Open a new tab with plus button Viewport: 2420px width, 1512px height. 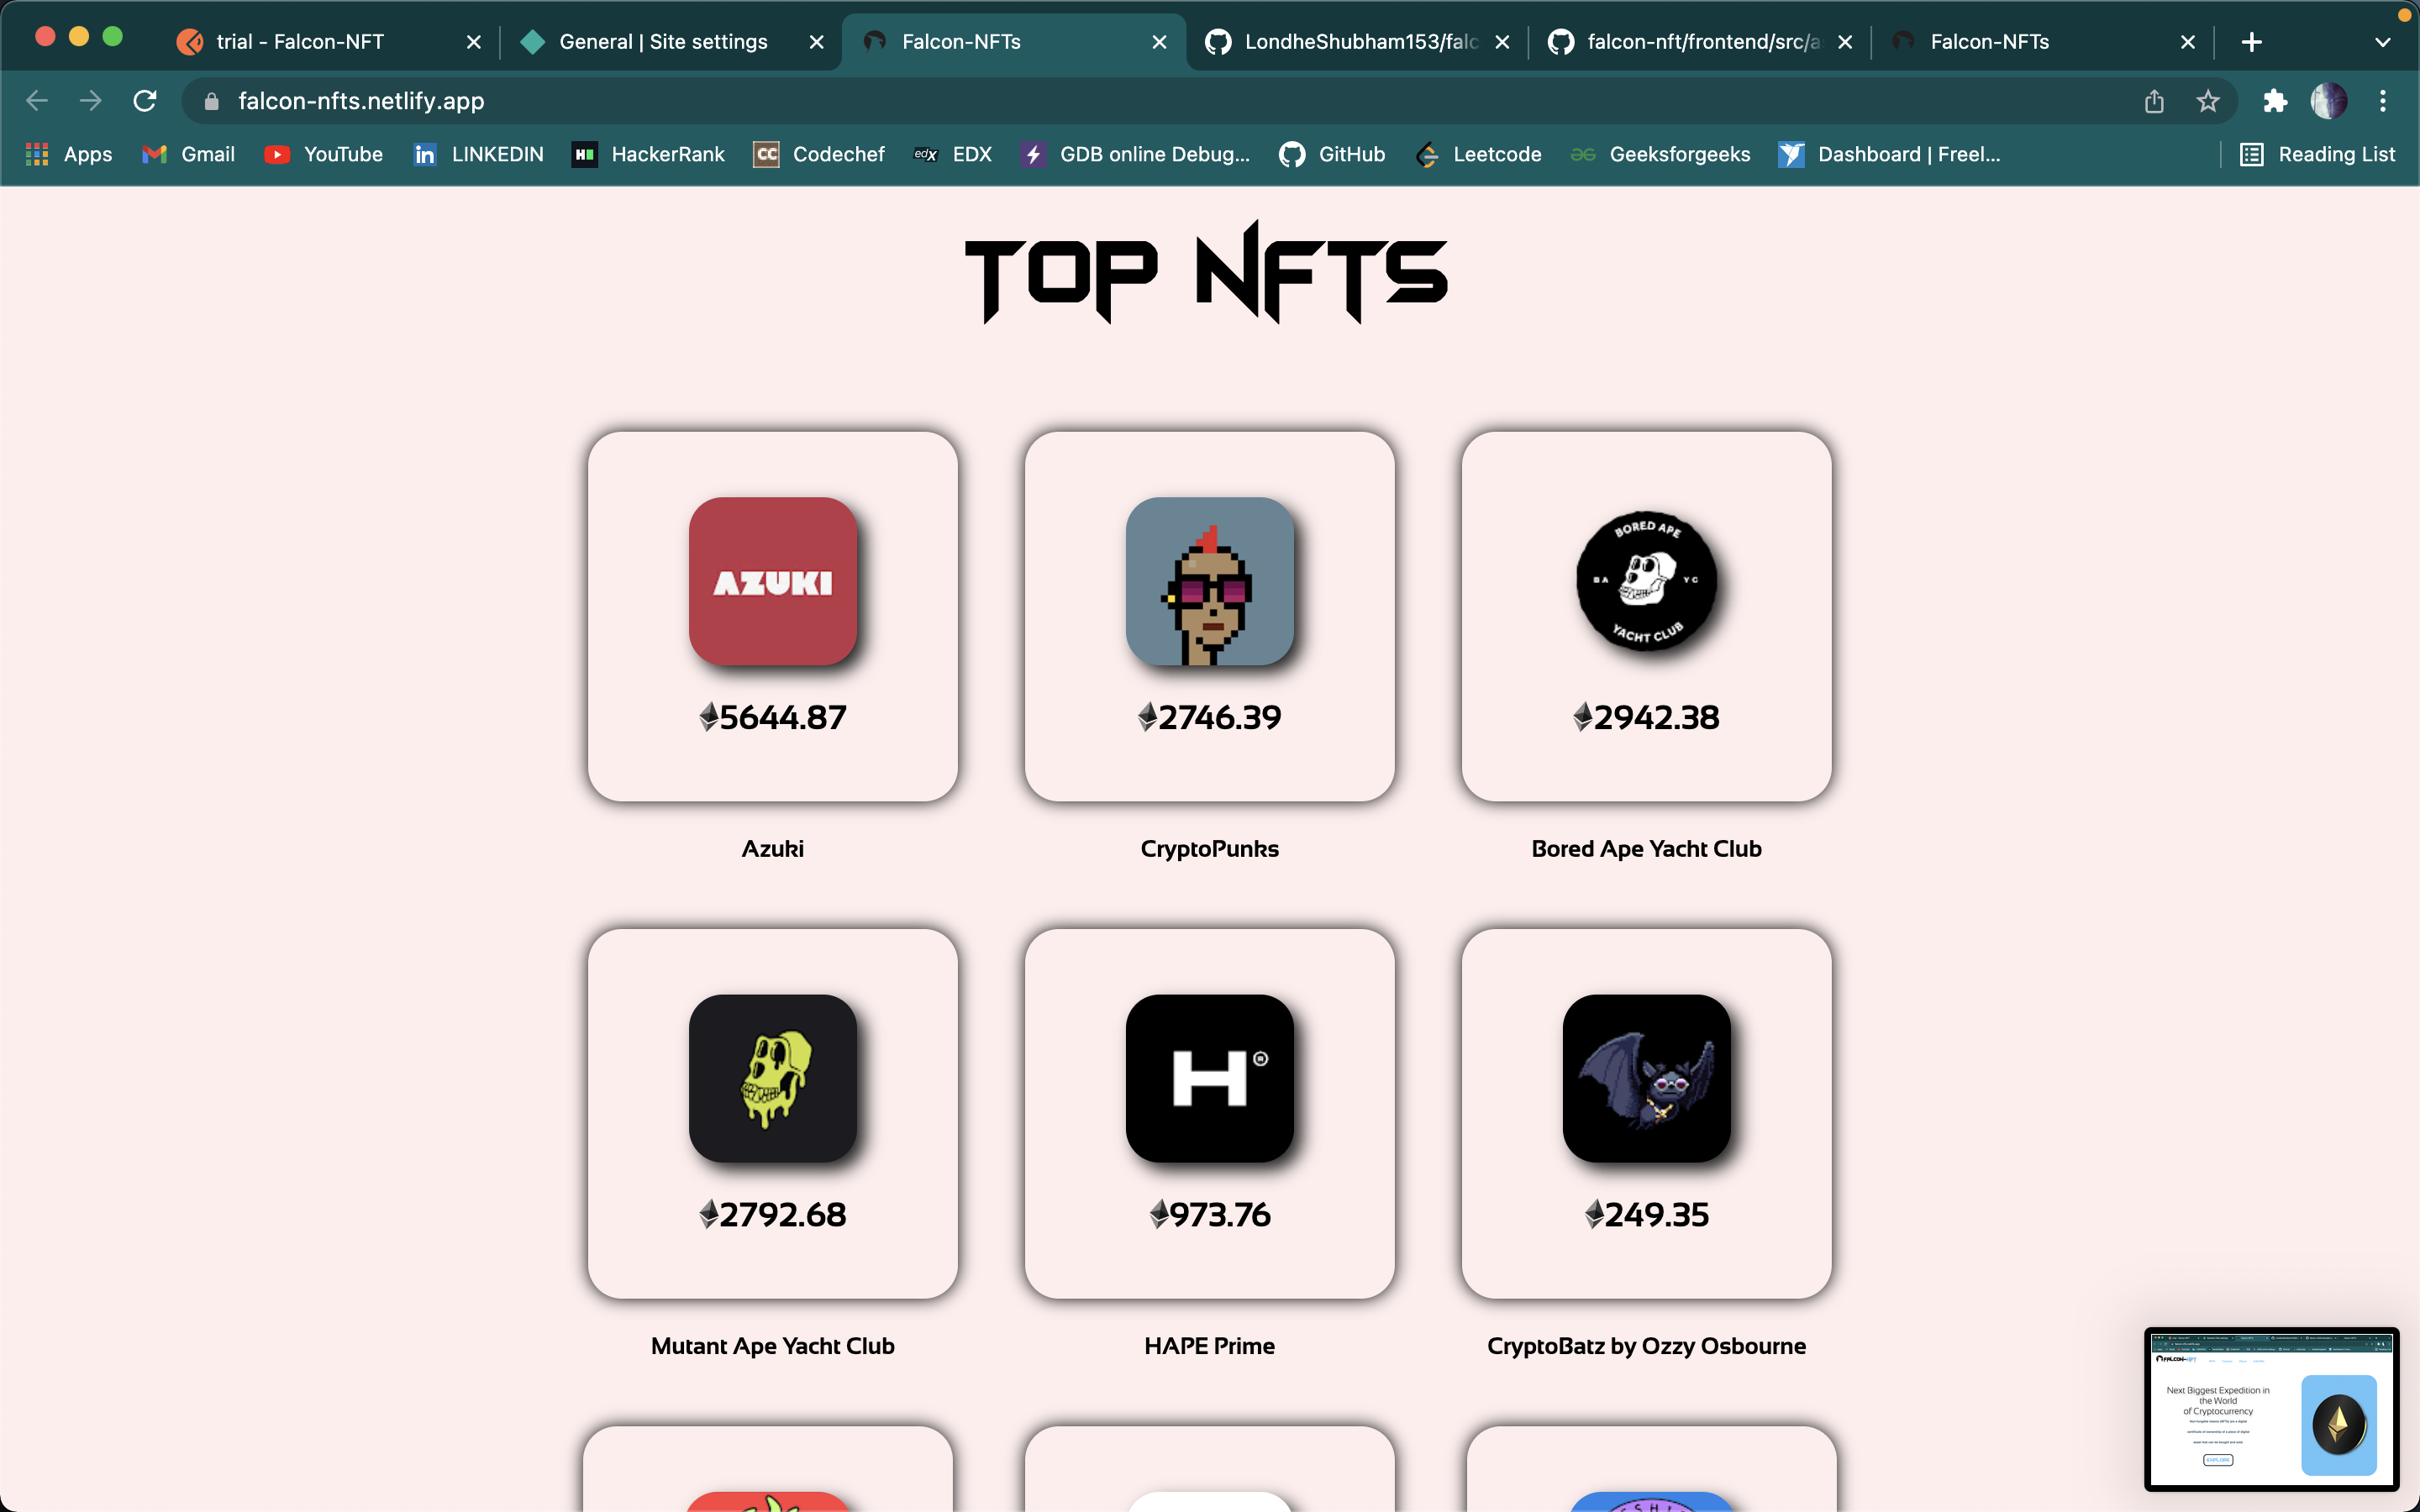(x=2251, y=42)
